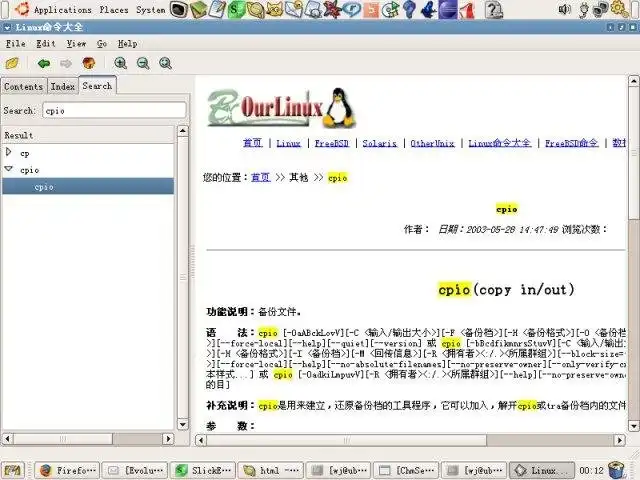Viewport: 640px width, 480px height.
Task: Open the cat-face launcher in top panel
Action: point(275,9)
